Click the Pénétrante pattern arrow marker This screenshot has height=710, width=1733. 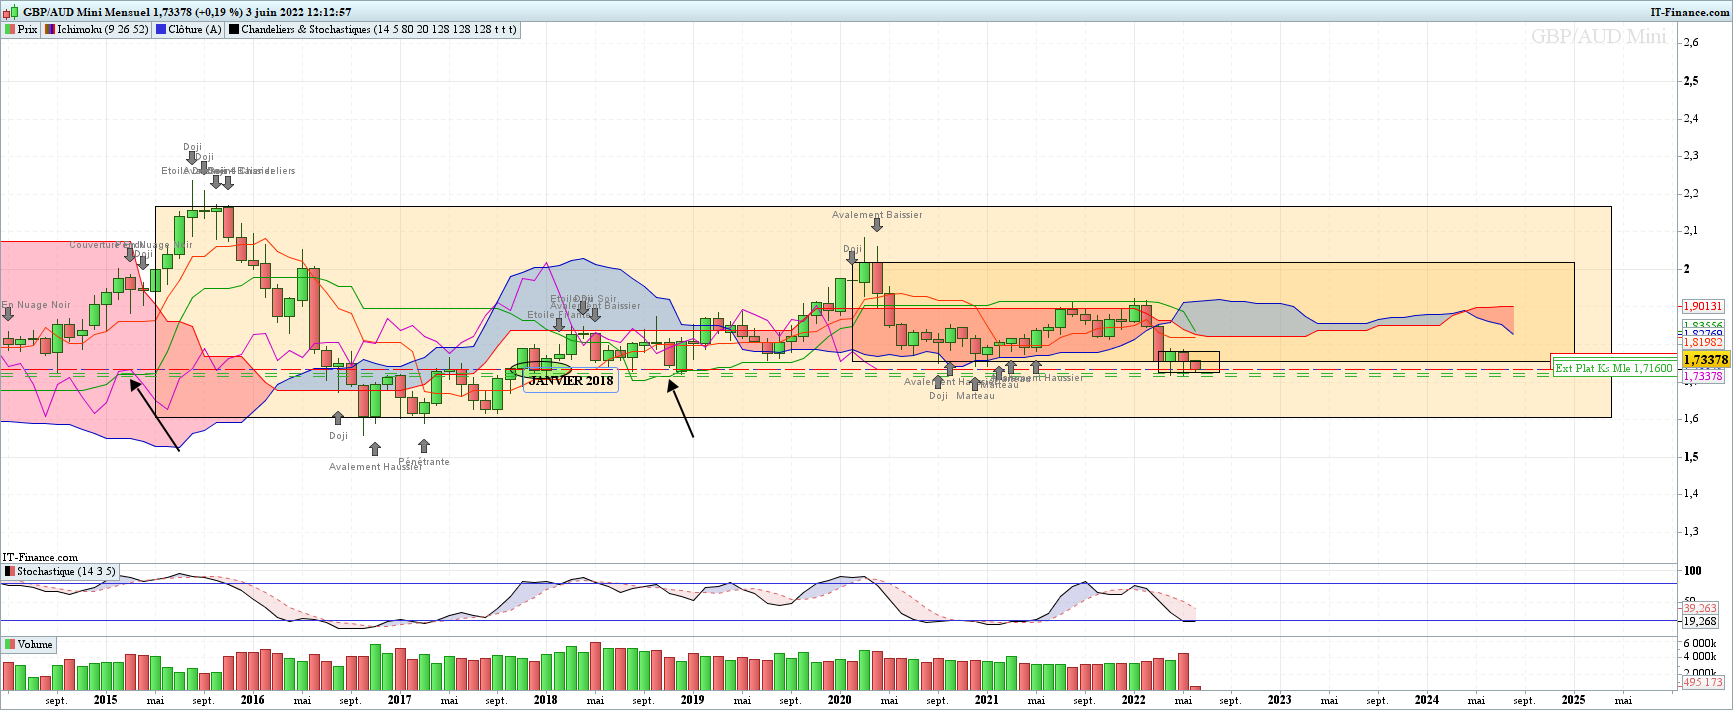tap(424, 445)
